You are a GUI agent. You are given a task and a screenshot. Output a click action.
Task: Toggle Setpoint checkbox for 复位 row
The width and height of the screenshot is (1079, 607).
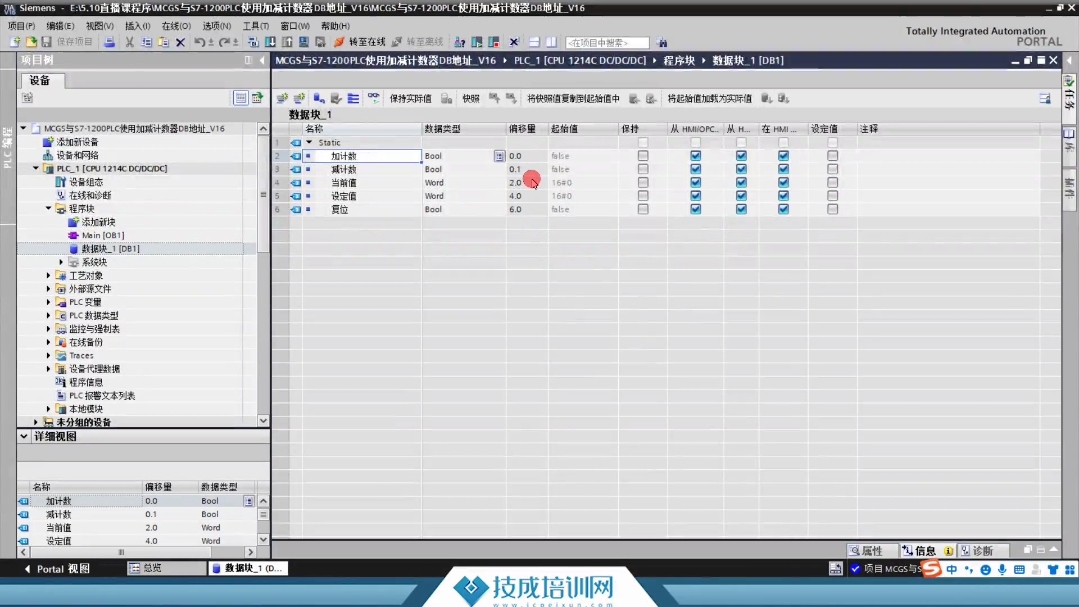(832, 209)
